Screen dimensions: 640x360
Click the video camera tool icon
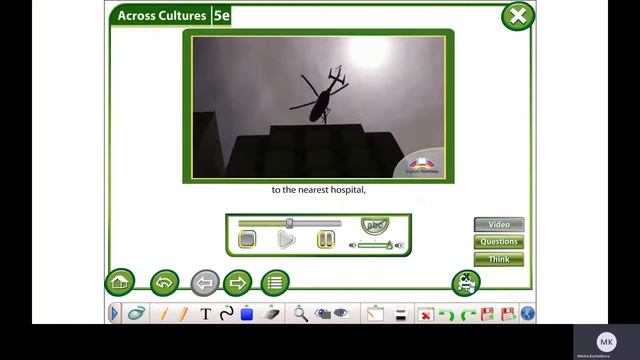coord(466,282)
